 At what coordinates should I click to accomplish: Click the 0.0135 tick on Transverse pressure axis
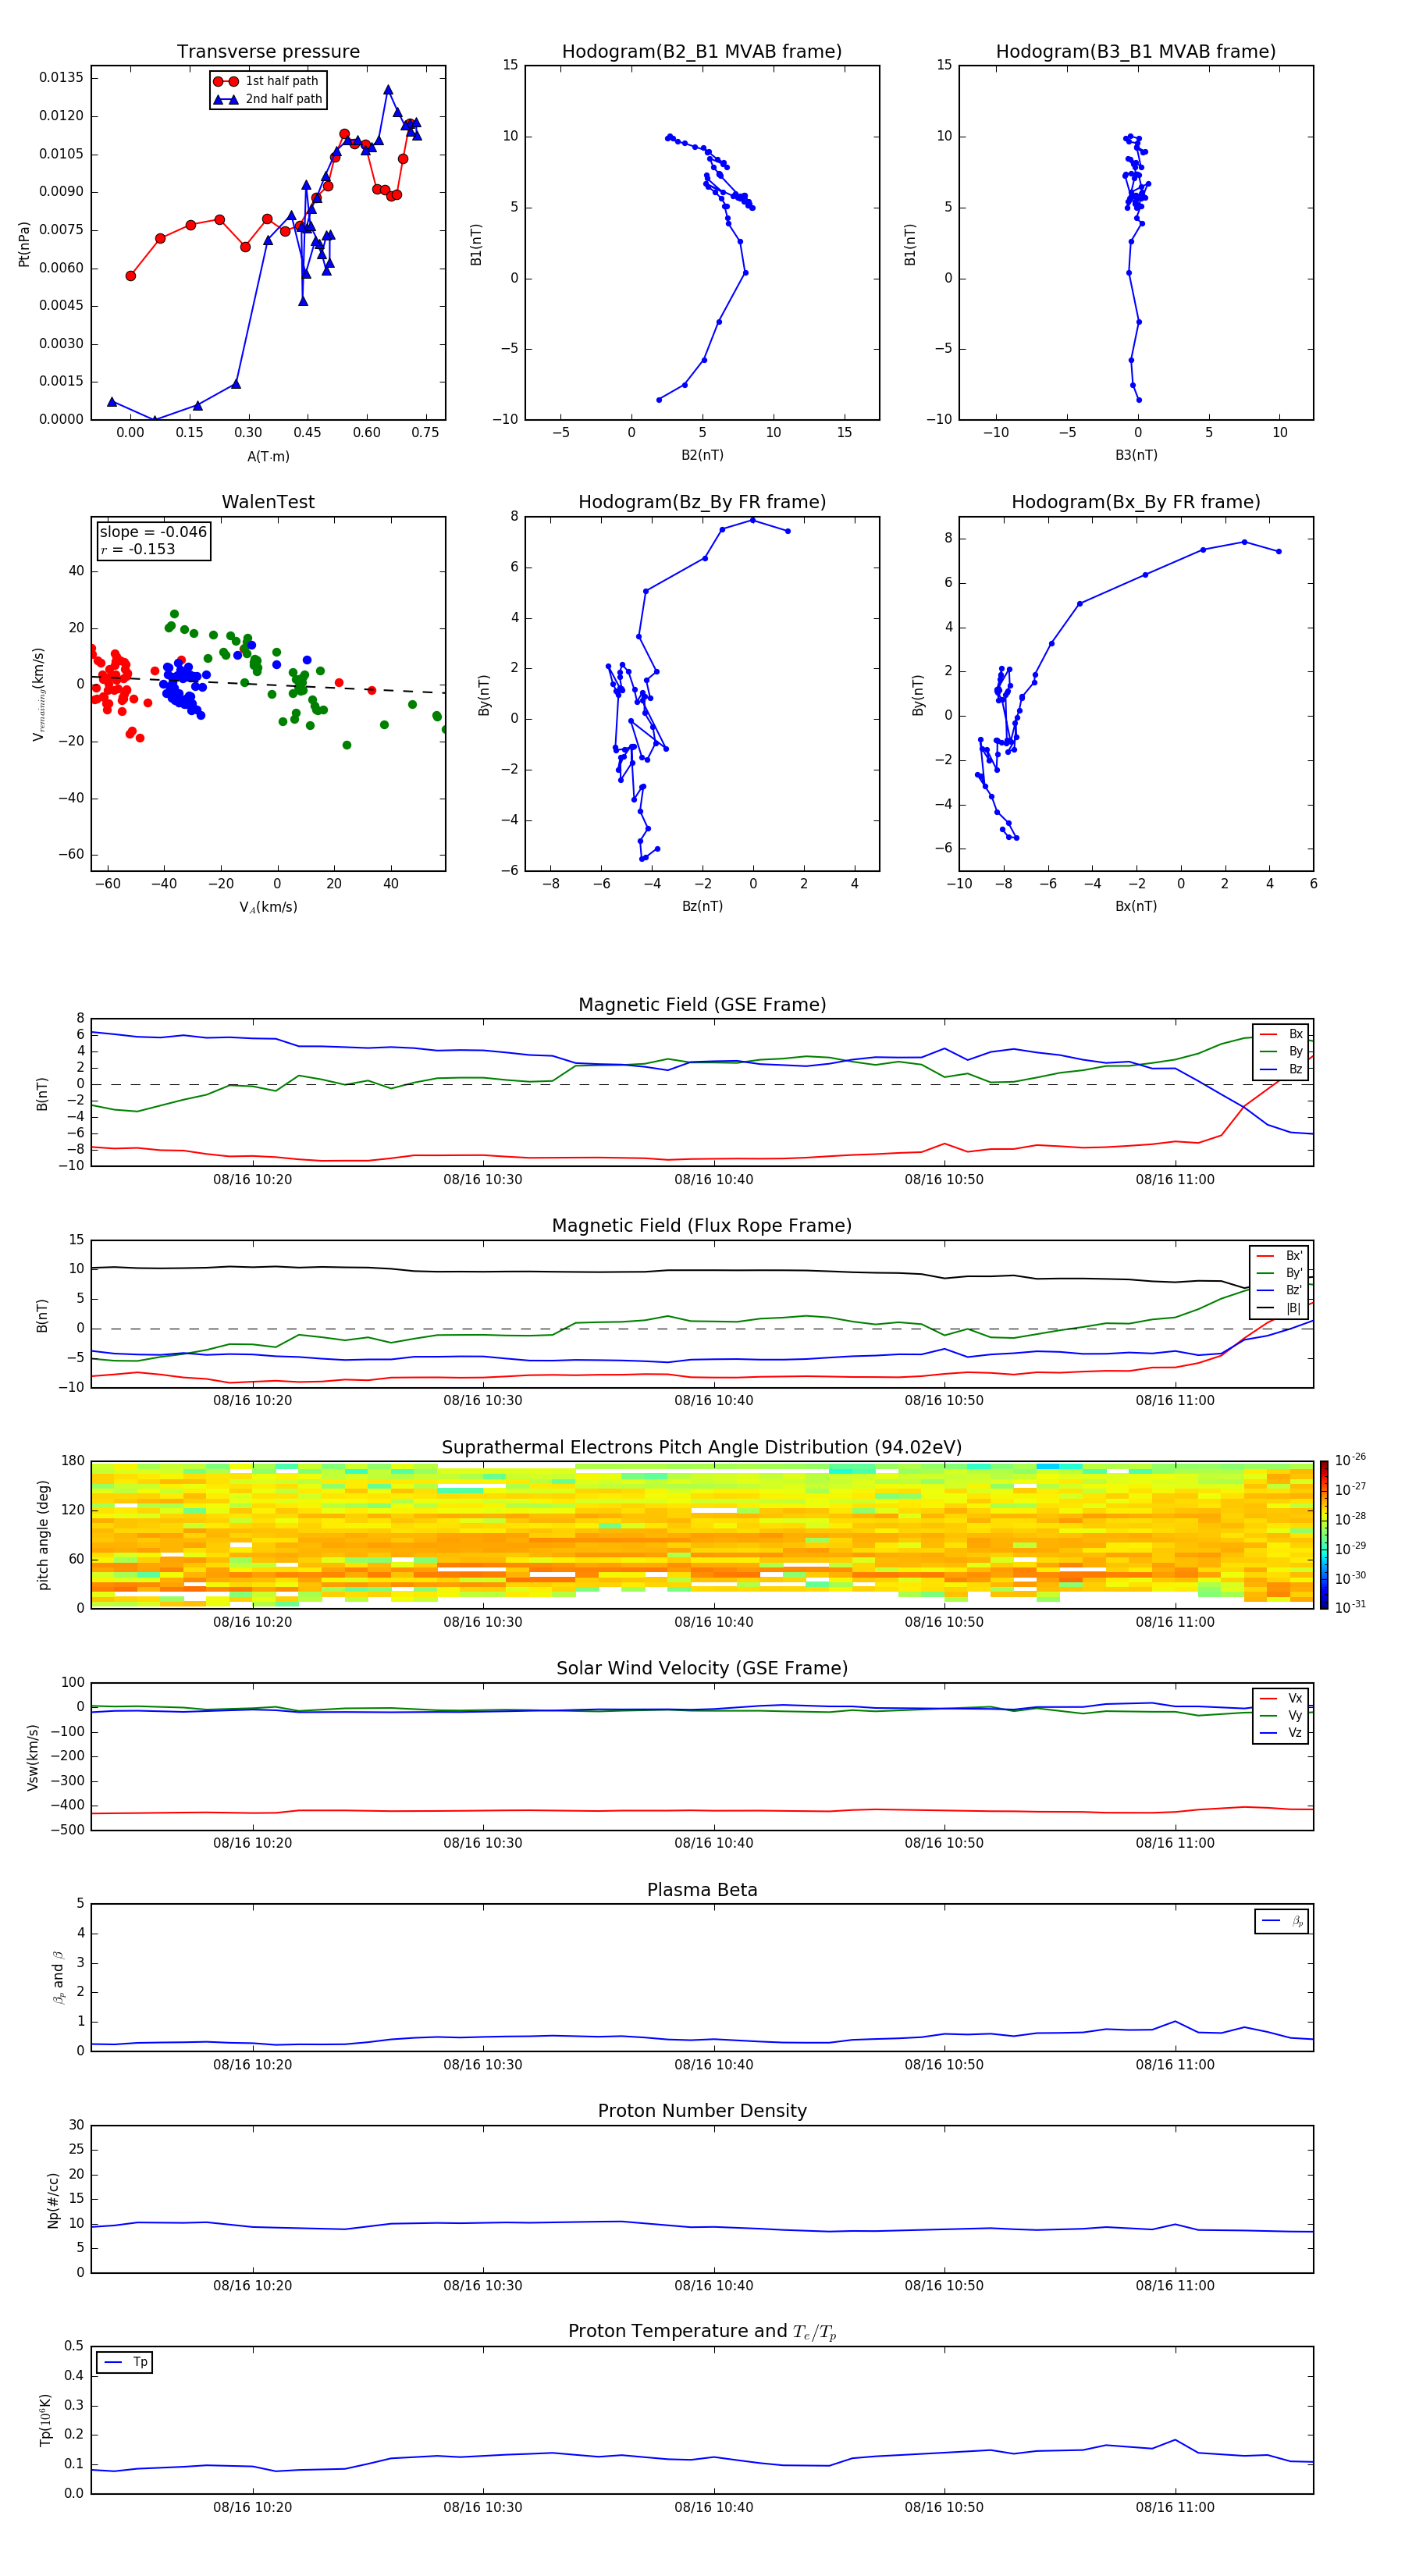coord(62,78)
